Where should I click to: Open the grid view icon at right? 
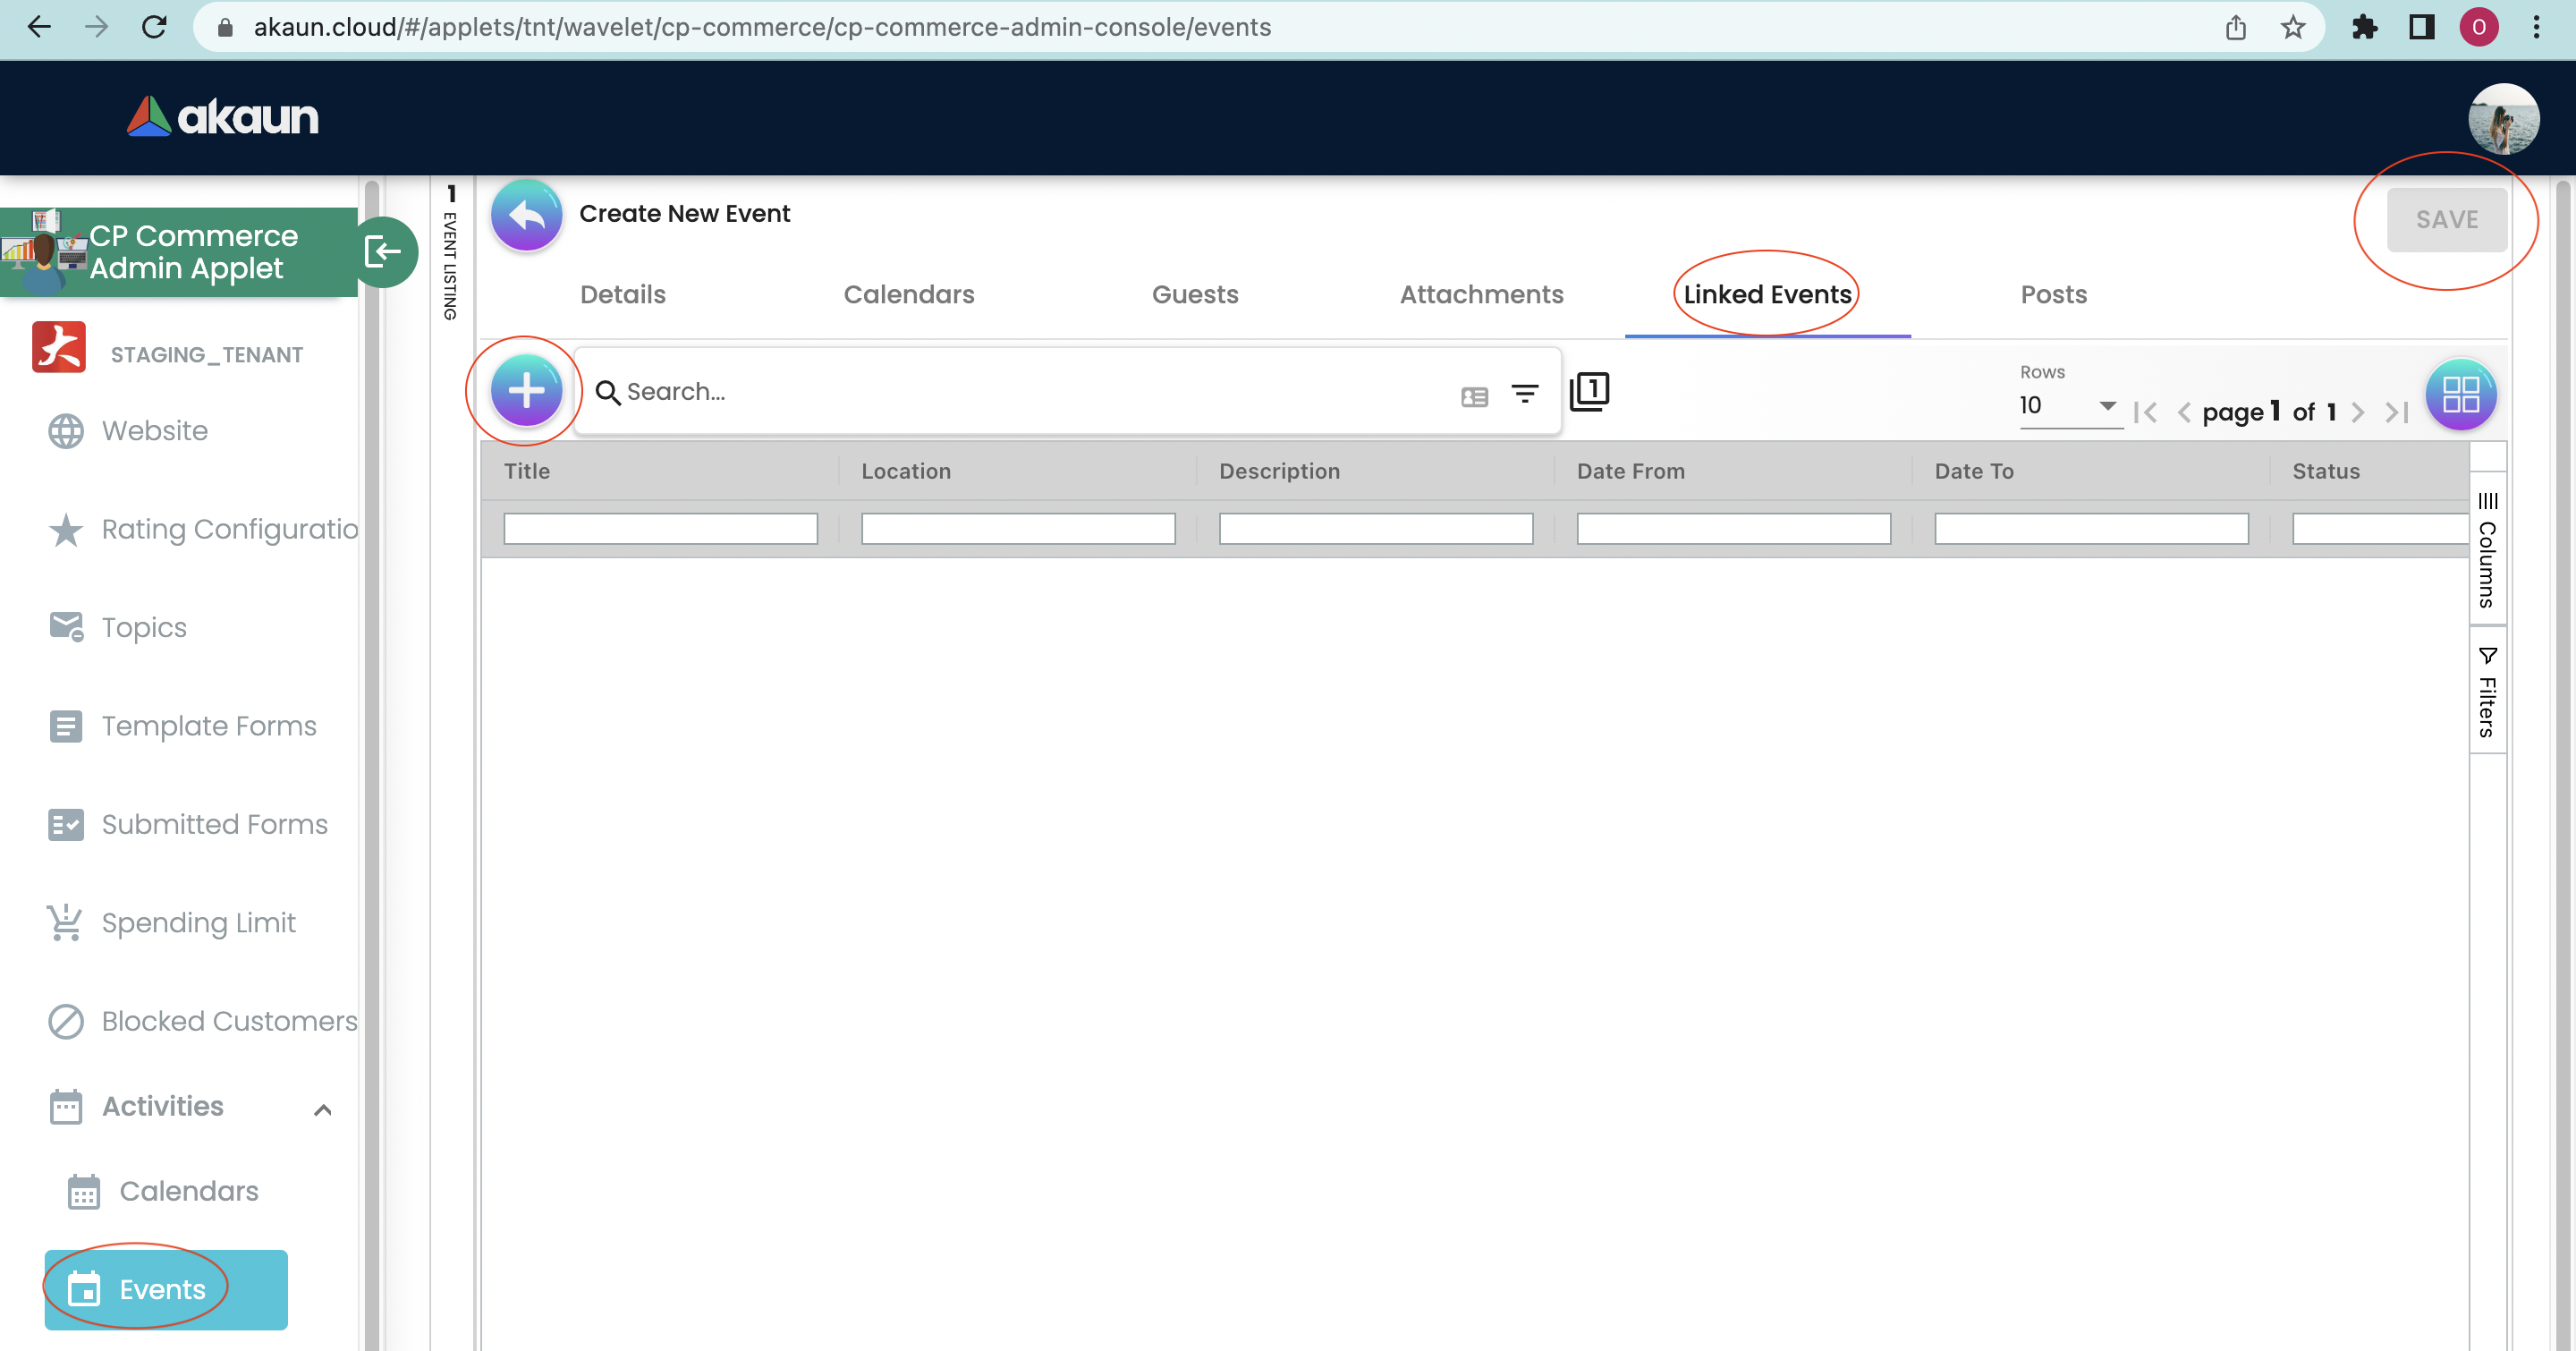point(2460,394)
